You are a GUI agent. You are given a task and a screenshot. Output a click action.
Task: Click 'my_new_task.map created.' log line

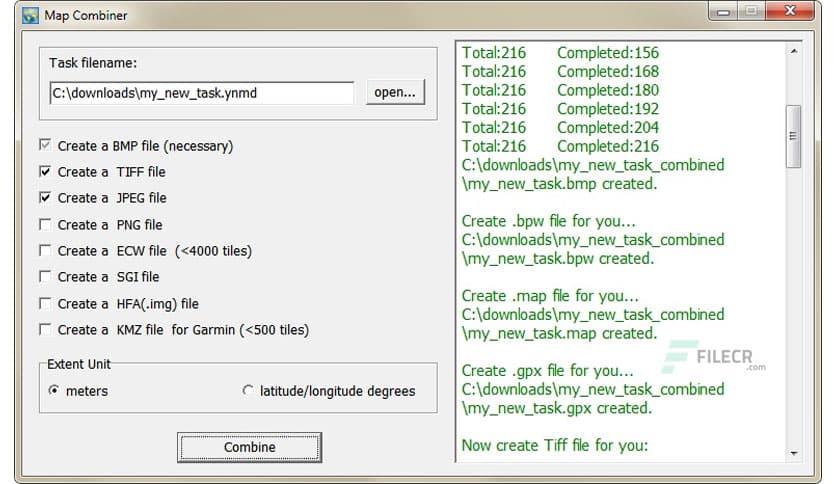[559, 333]
